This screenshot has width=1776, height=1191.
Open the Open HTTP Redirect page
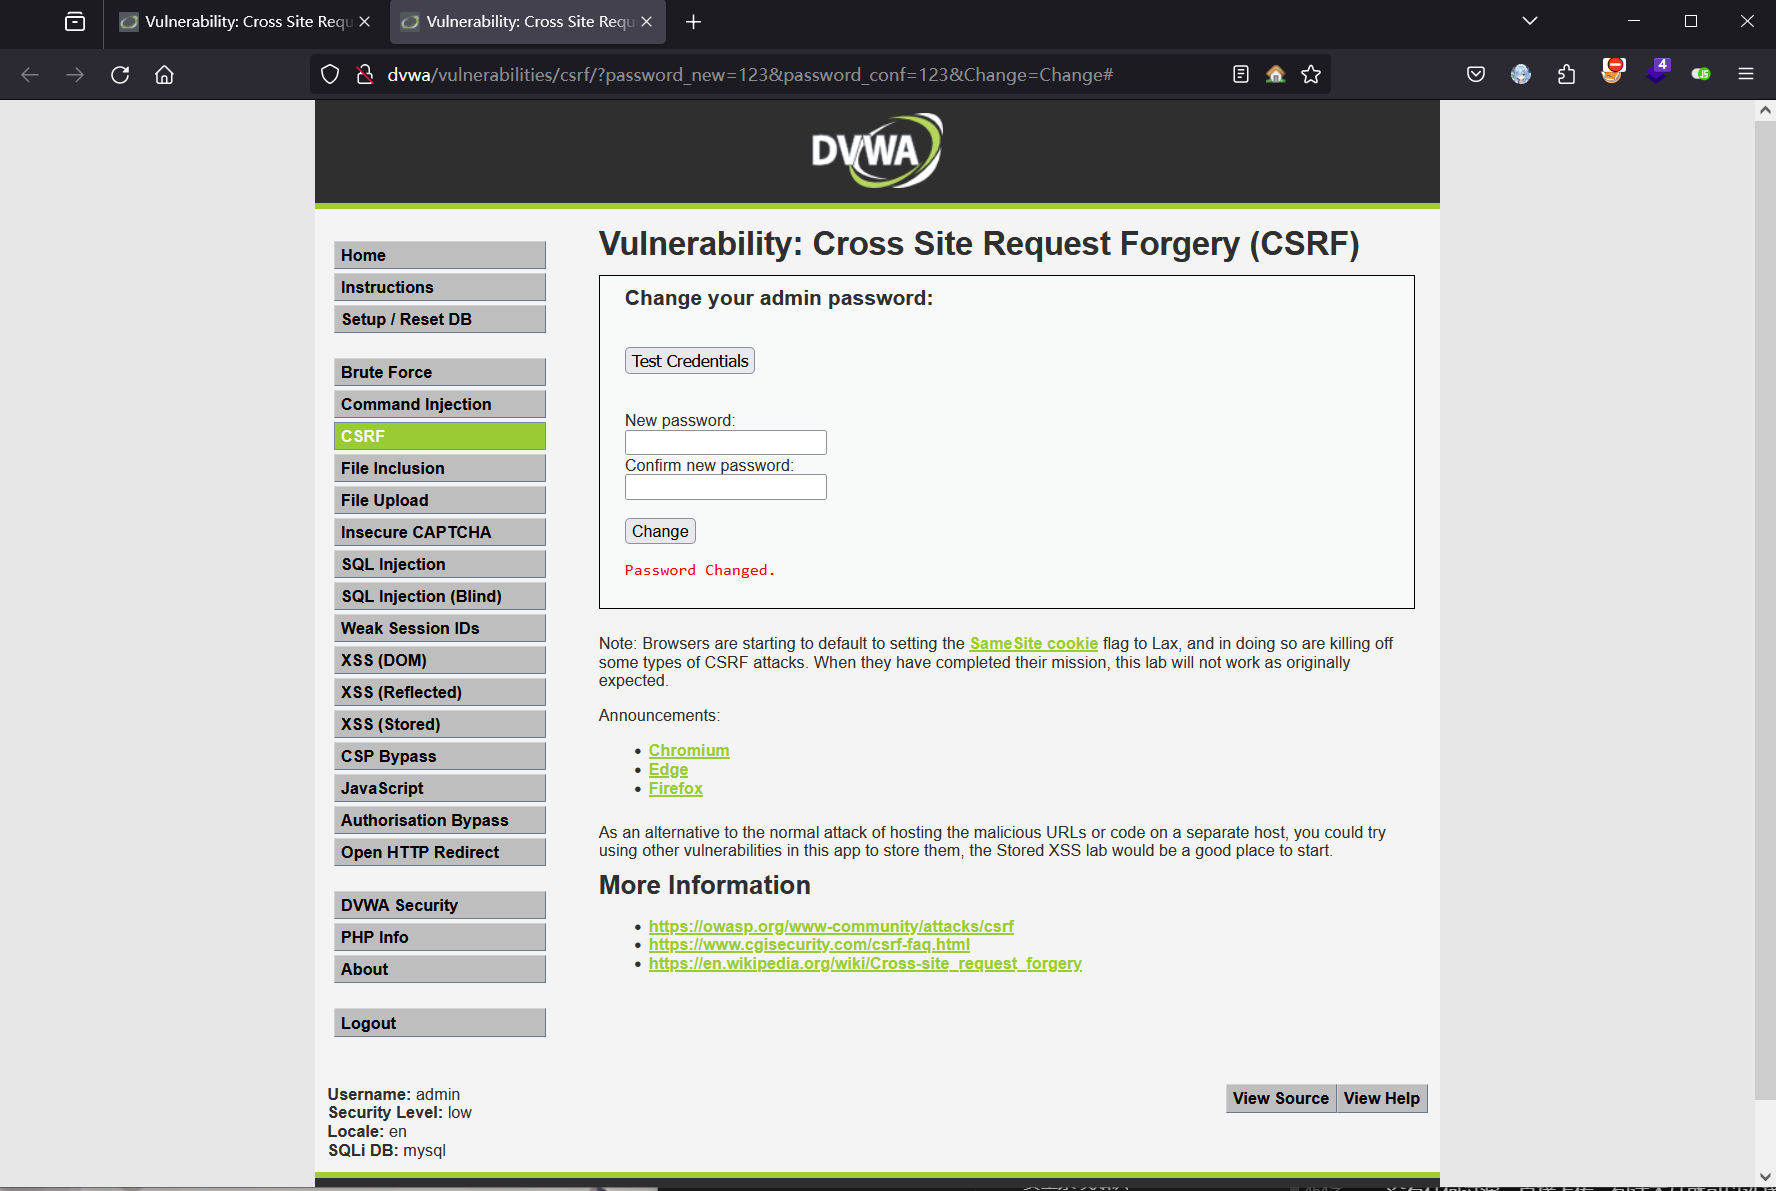pos(440,852)
